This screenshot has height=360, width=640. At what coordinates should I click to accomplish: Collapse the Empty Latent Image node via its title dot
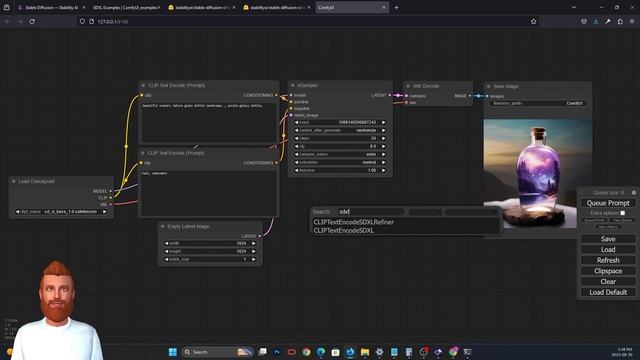point(163,226)
